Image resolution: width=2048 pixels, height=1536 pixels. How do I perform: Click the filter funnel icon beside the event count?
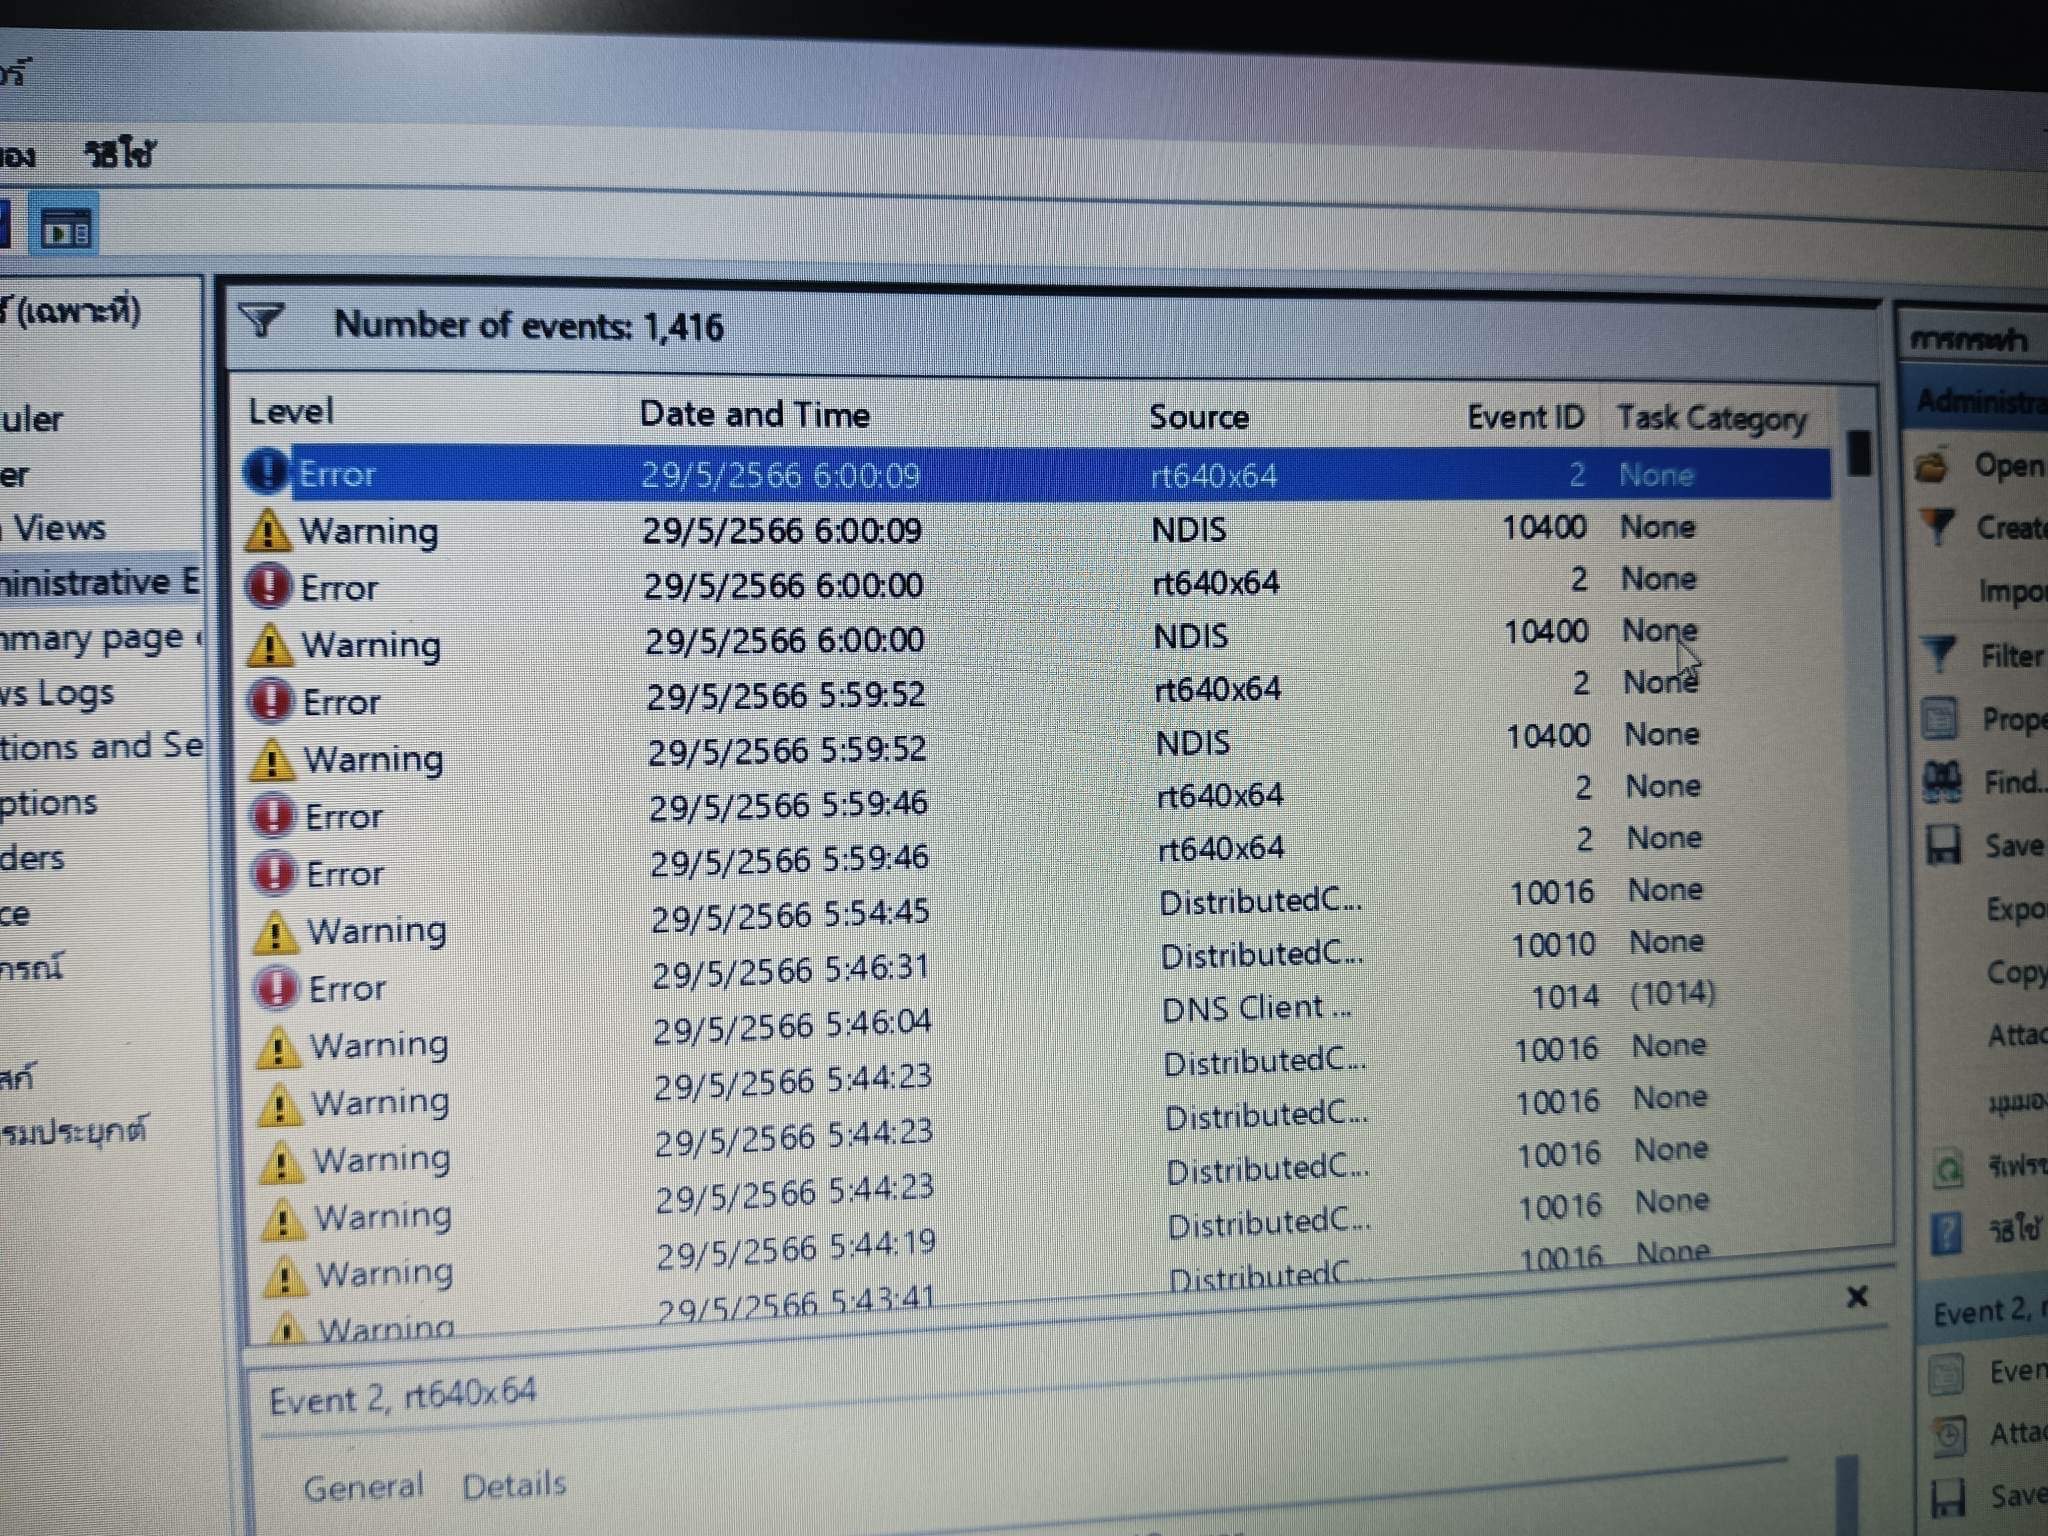[x=263, y=321]
